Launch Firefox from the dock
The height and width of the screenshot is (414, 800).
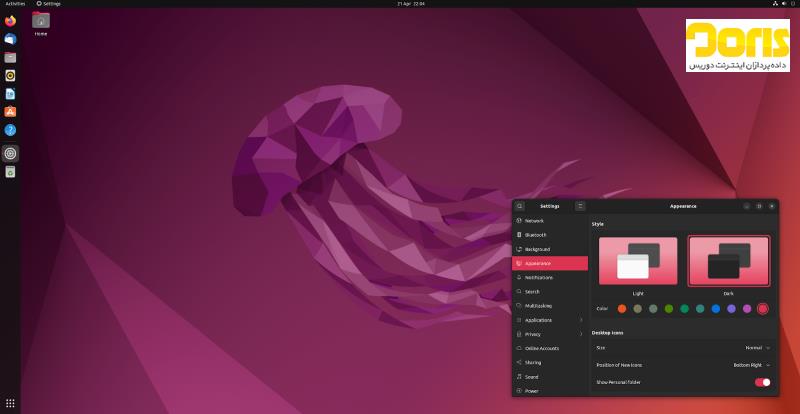10,21
